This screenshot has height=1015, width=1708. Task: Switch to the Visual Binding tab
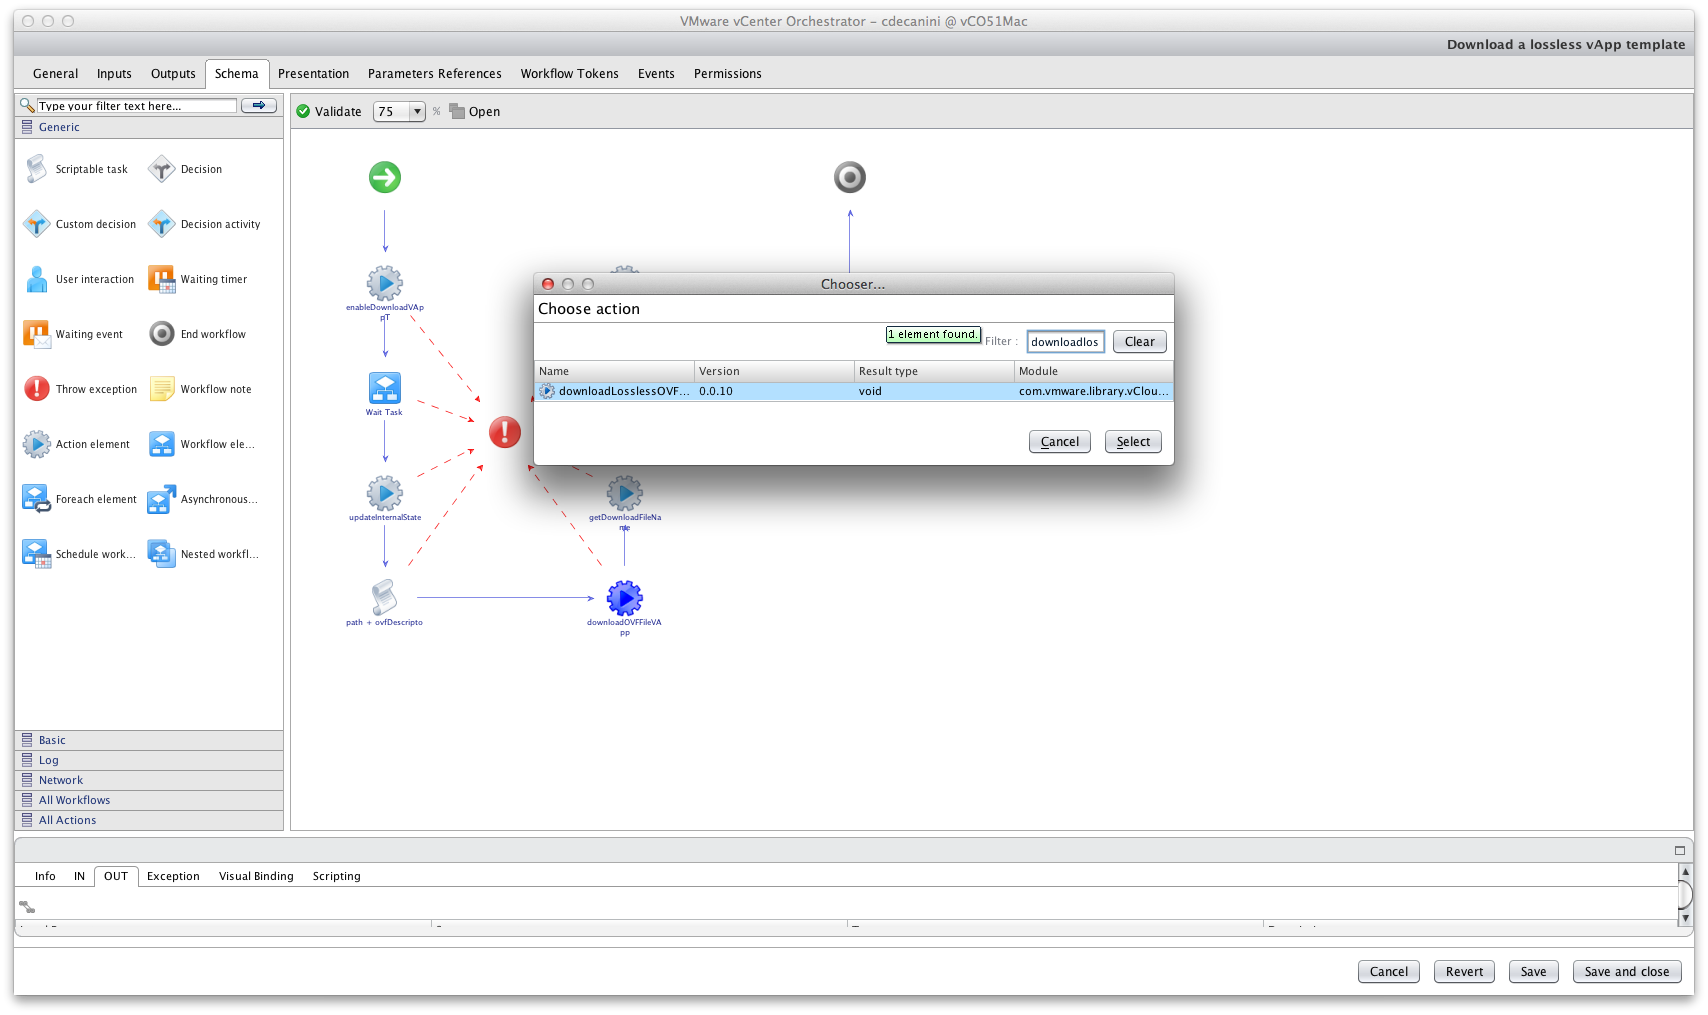coord(256,876)
